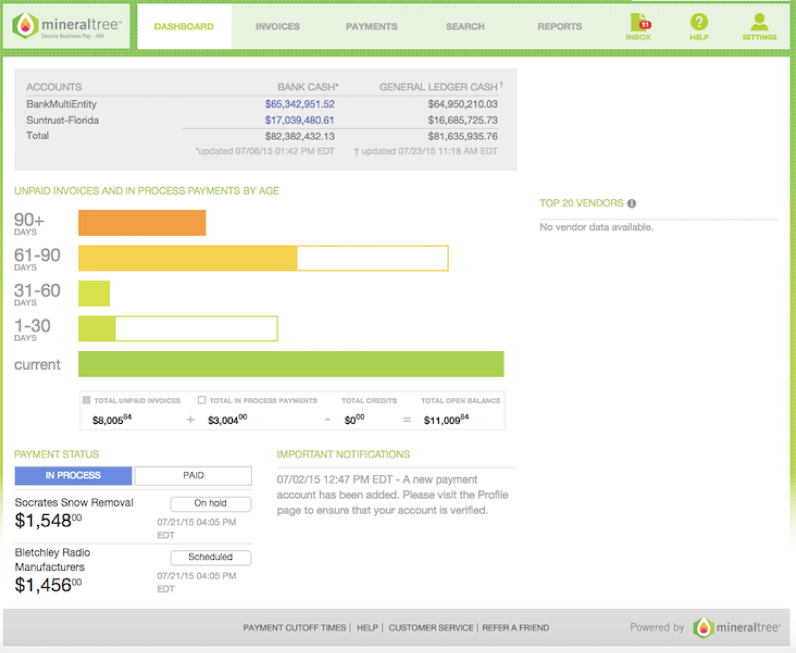Open the Help question mark icon
Image resolution: width=796 pixels, height=653 pixels.
coord(699,26)
